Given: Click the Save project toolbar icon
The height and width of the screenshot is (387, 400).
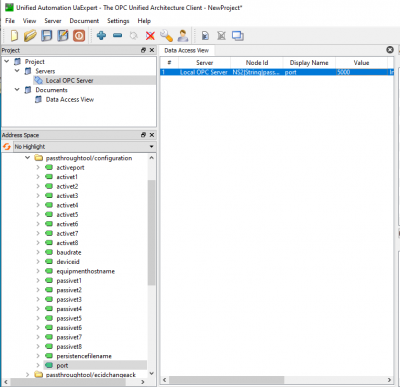Looking at the screenshot, I should (x=47, y=36).
